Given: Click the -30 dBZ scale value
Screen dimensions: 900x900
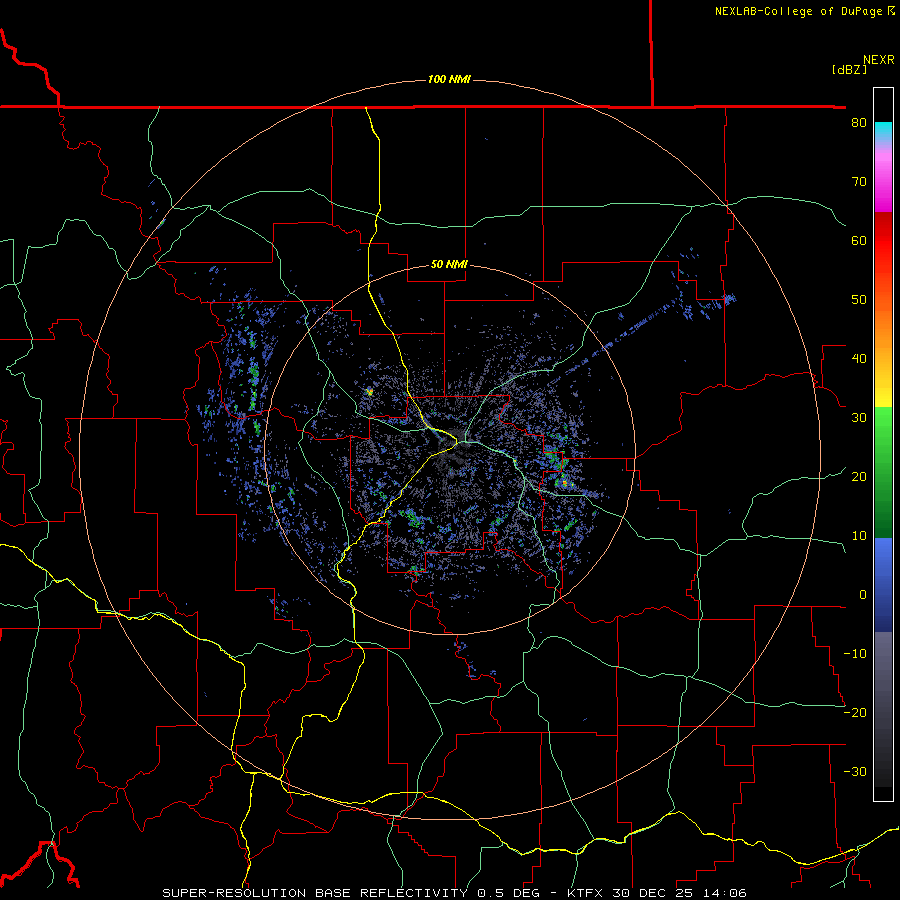Looking at the screenshot, I should [x=855, y=771].
